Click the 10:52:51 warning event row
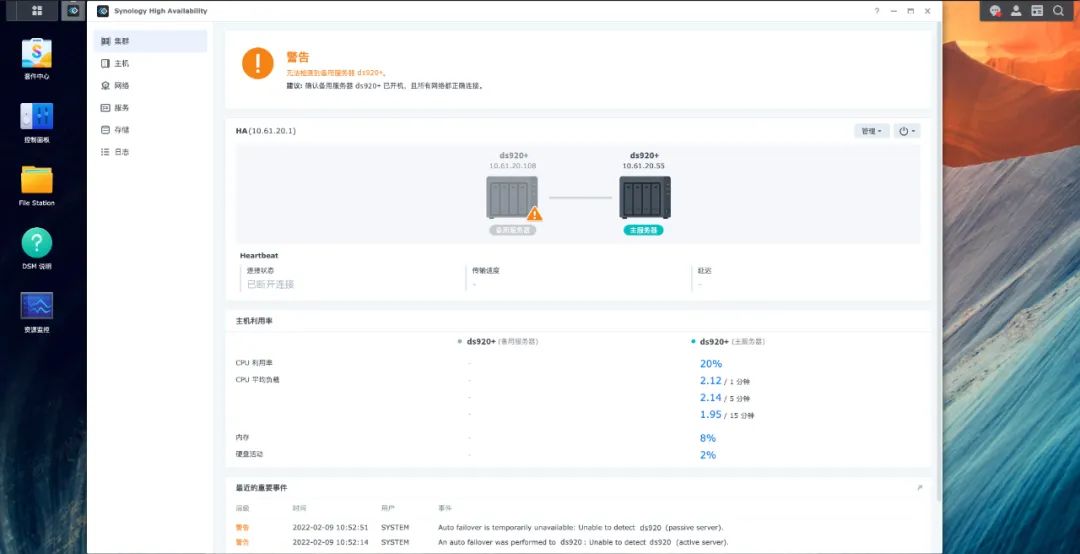Screen dimensions: 1080x554 579,528
